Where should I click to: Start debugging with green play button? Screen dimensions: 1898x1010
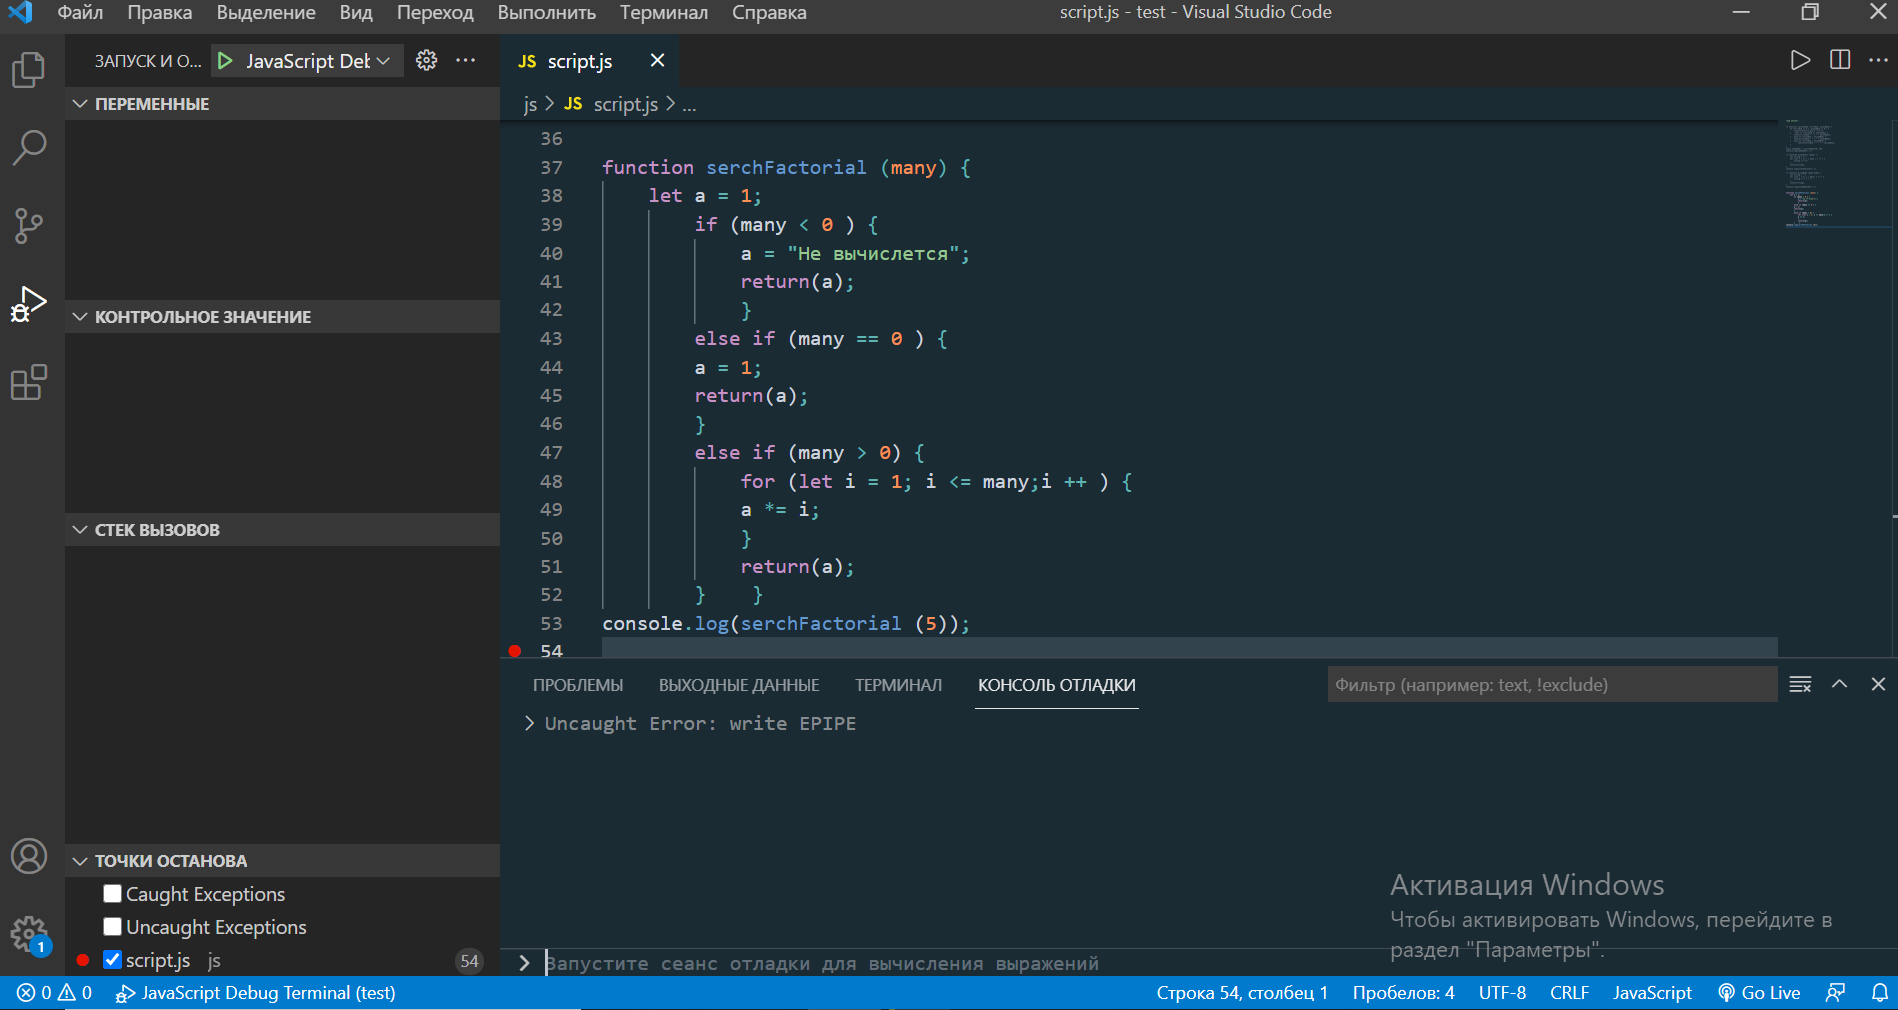pos(225,61)
